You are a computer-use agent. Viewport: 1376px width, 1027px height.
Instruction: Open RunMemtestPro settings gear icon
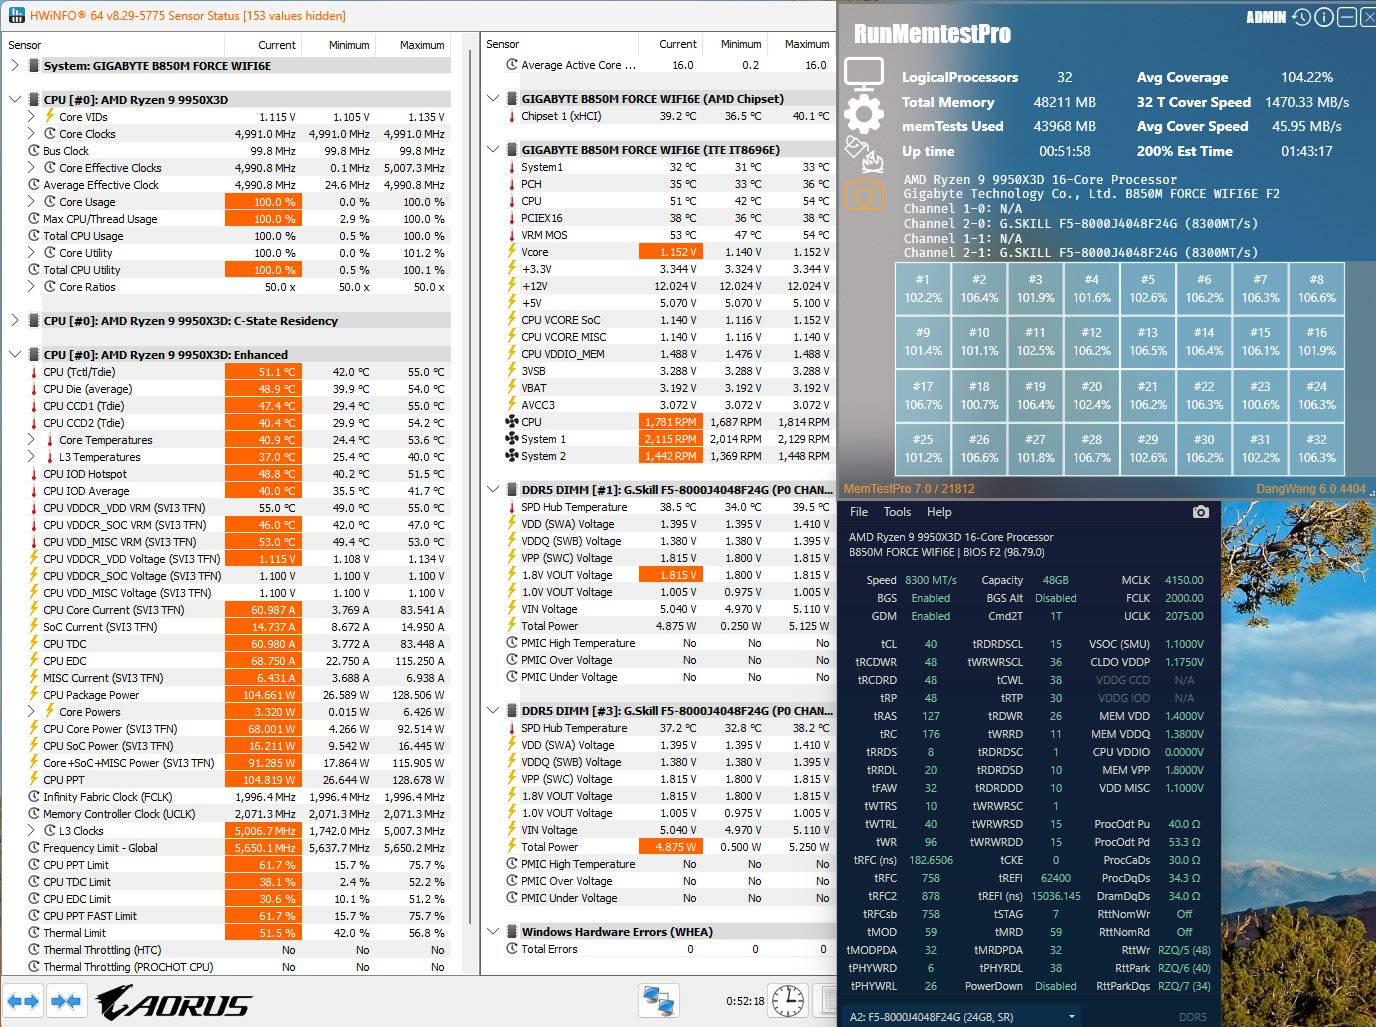click(863, 114)
